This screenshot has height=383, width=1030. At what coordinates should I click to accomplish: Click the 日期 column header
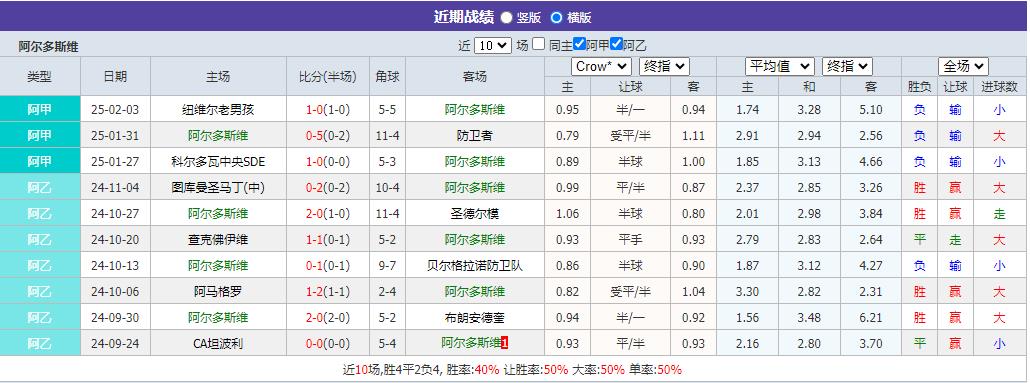pyautogui.click(x=116, y=76)
